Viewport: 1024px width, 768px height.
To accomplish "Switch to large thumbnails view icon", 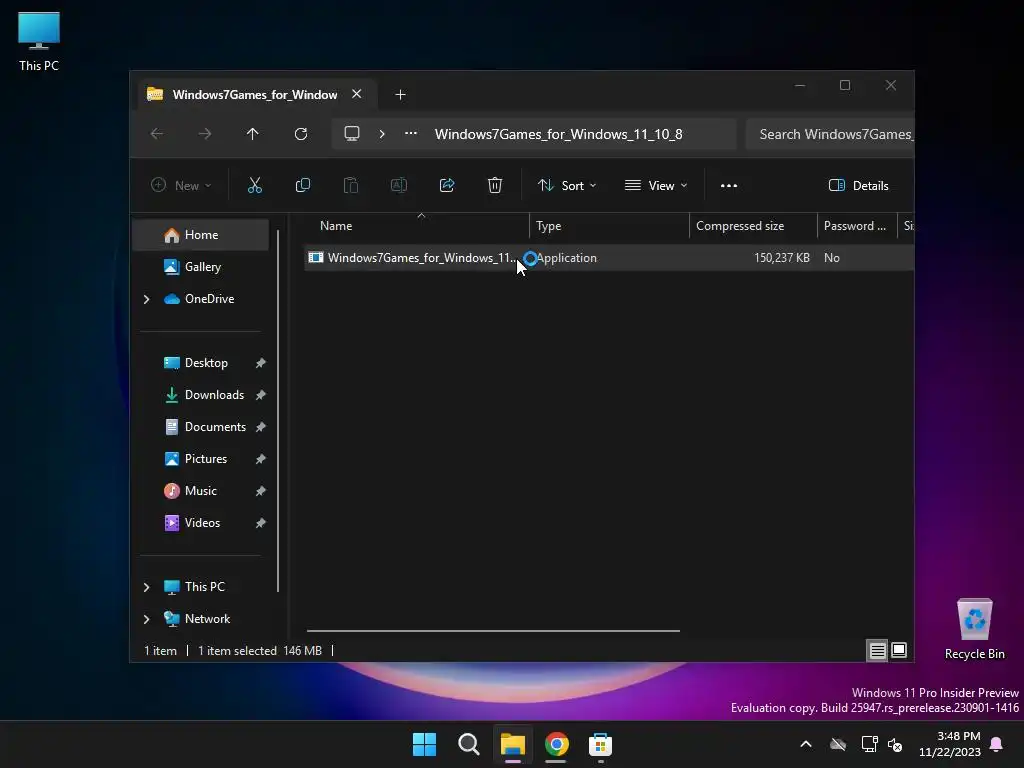I will point(899,650).
